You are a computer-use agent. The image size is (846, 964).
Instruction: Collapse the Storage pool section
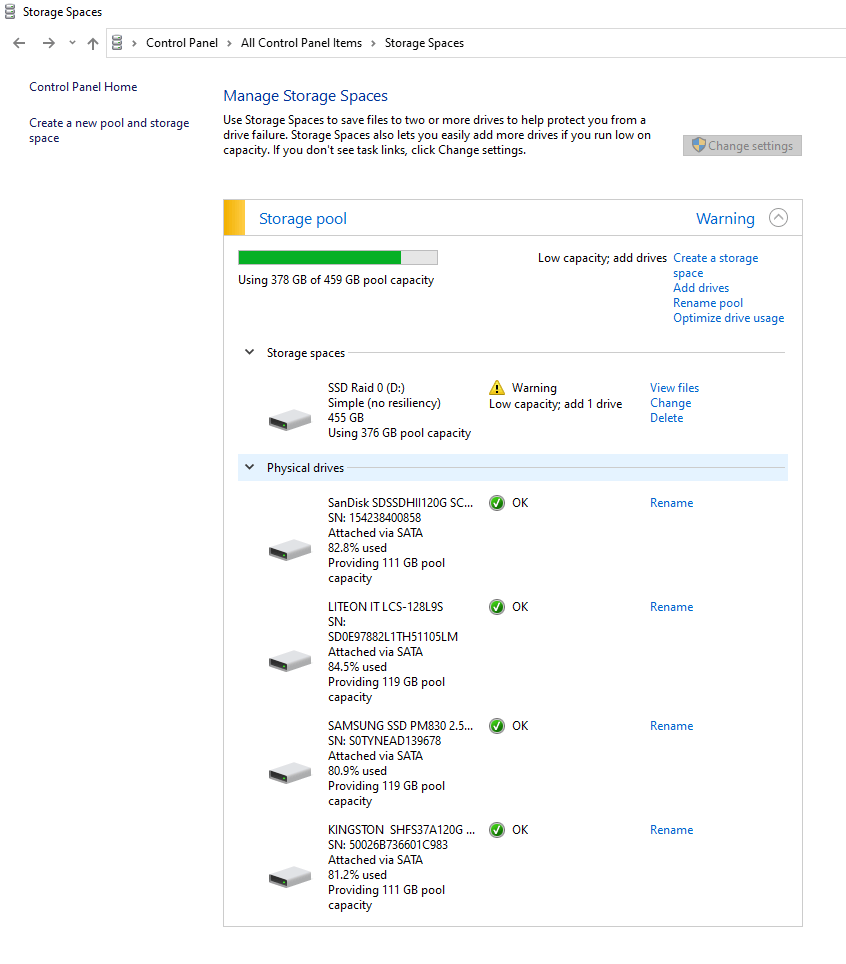[778, 217]
